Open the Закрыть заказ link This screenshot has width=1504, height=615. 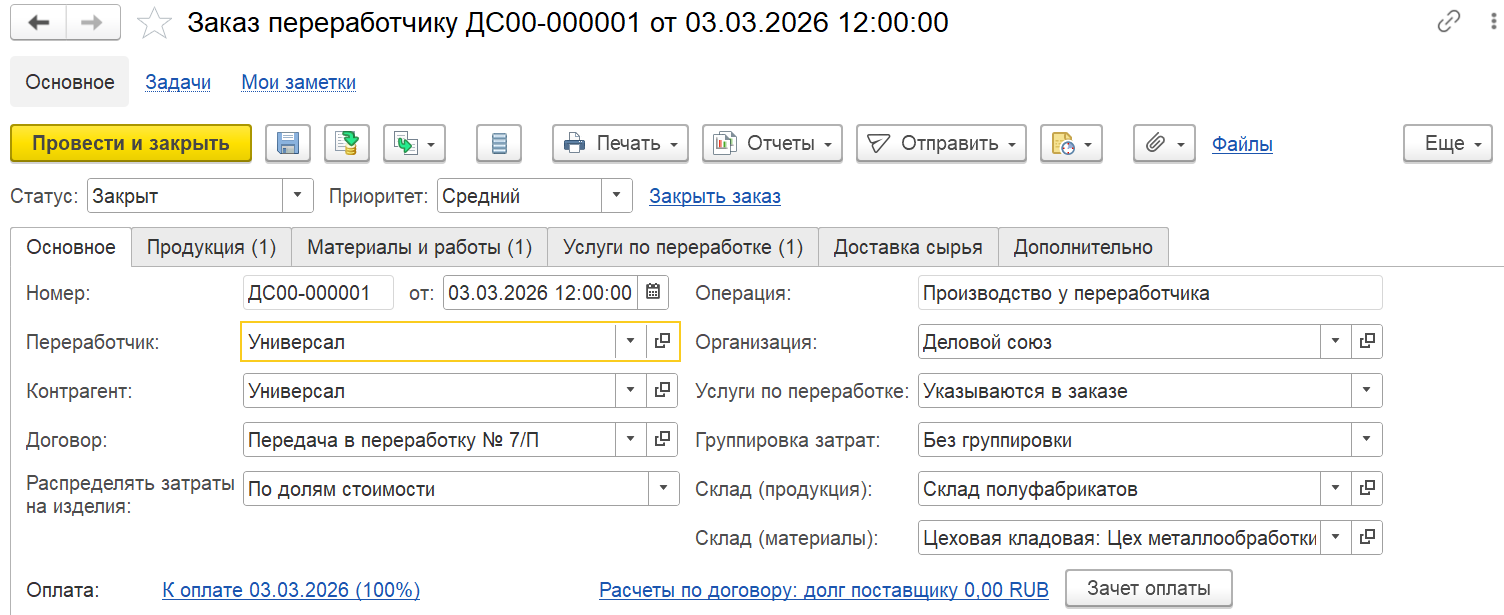point(715,196)
